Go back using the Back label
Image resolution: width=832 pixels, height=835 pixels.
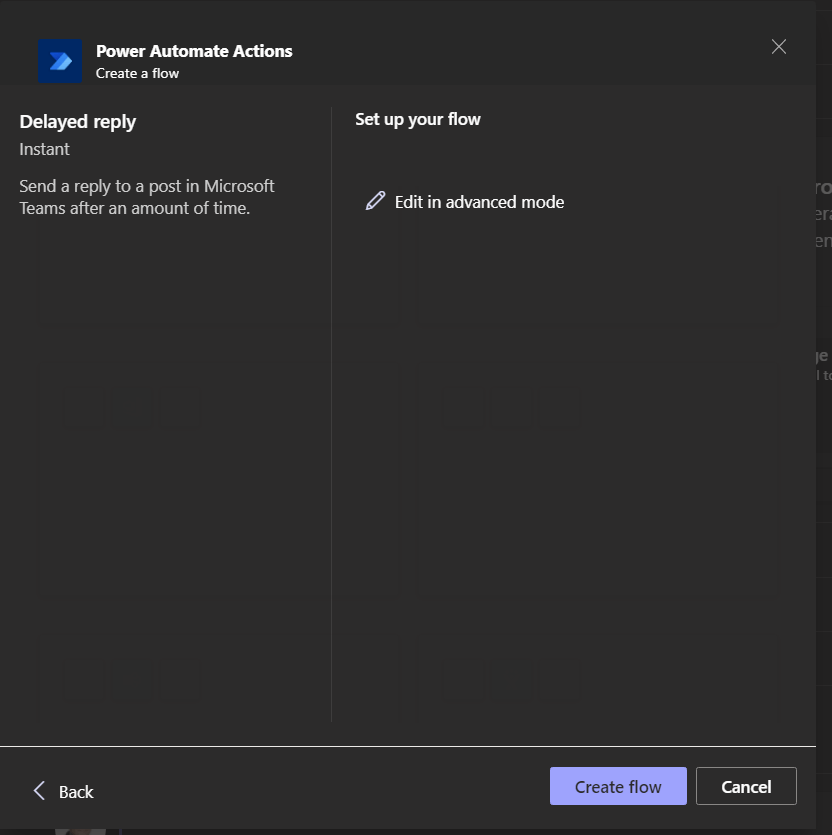click(76, 792)
